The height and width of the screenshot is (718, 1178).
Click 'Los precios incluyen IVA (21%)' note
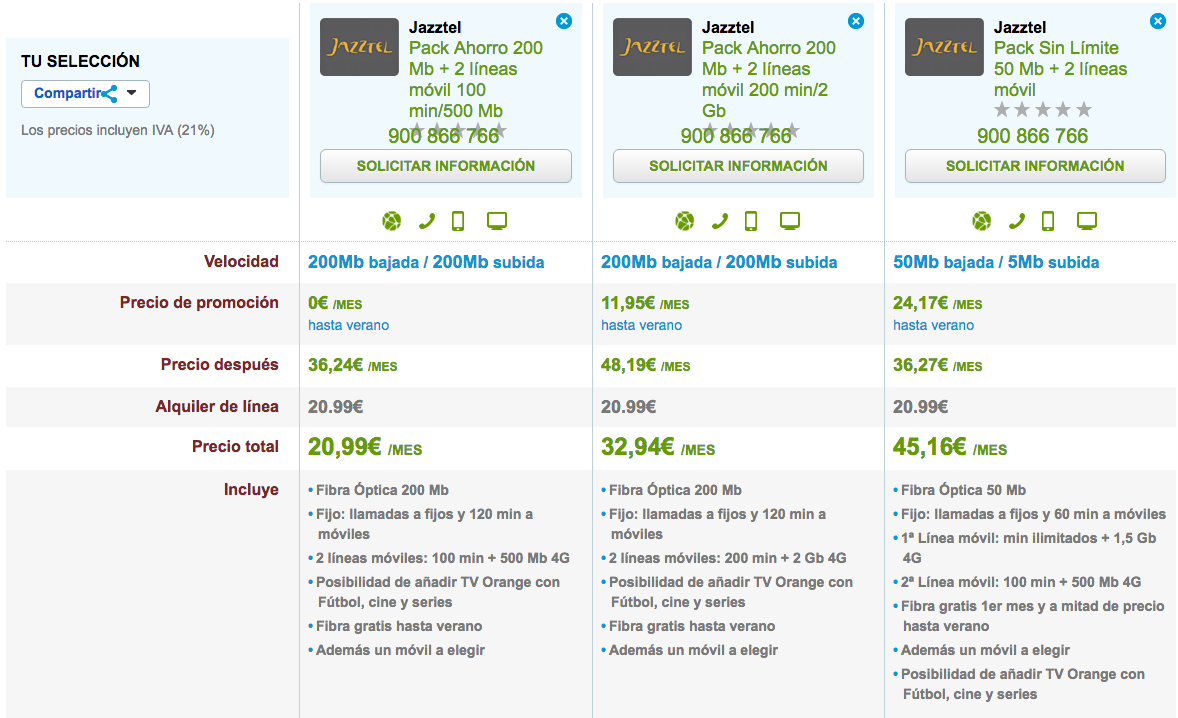tap(118, 131)
